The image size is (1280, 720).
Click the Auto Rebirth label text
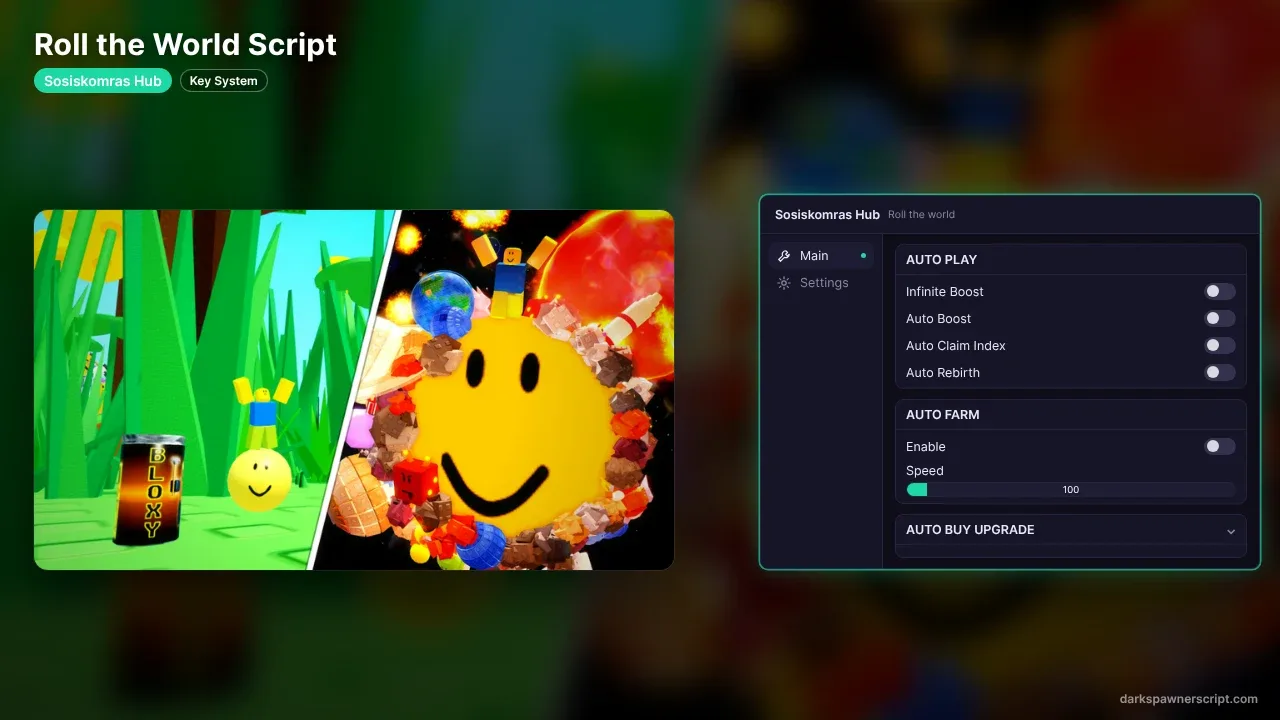point(943,373)
